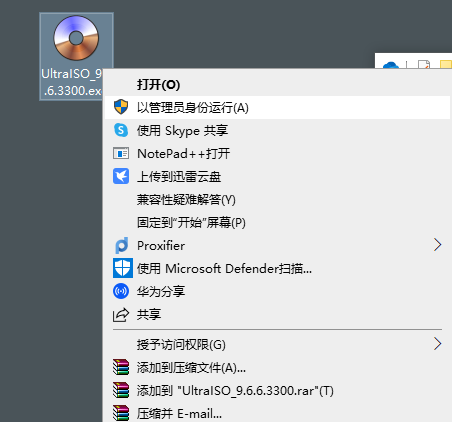Click the Xunlei bird cloud icon
This screenshot has width=453, height=422.
coord(121,176)
